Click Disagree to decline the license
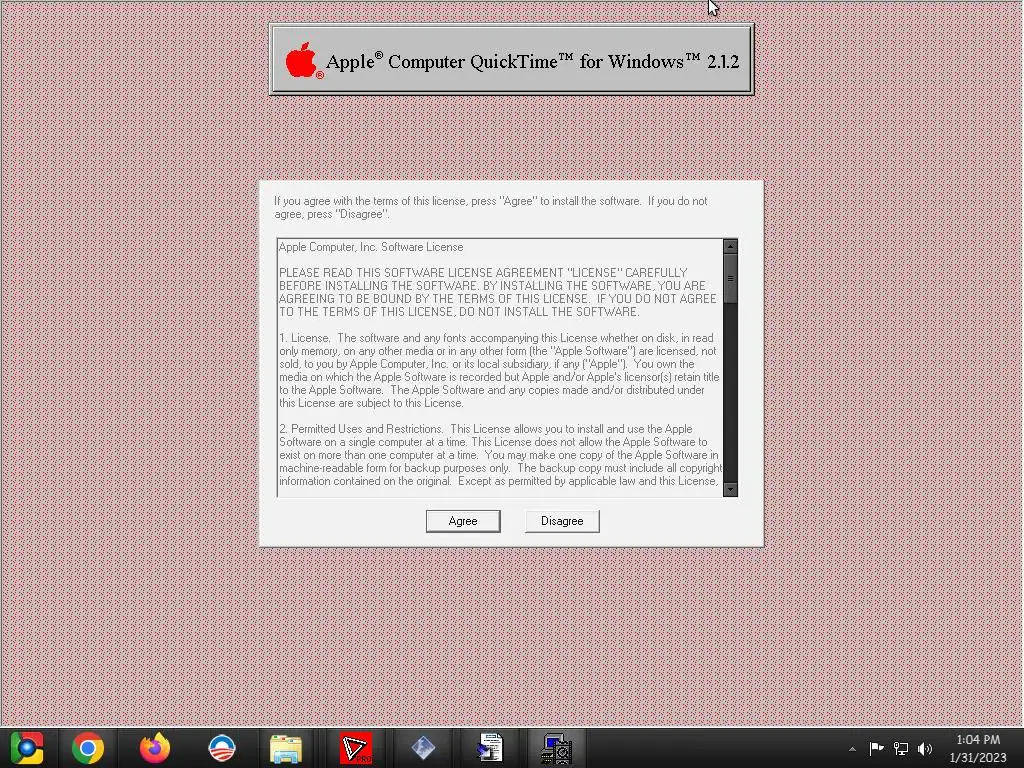Viewport: 1024px width, 768px height. pos(562,521)
